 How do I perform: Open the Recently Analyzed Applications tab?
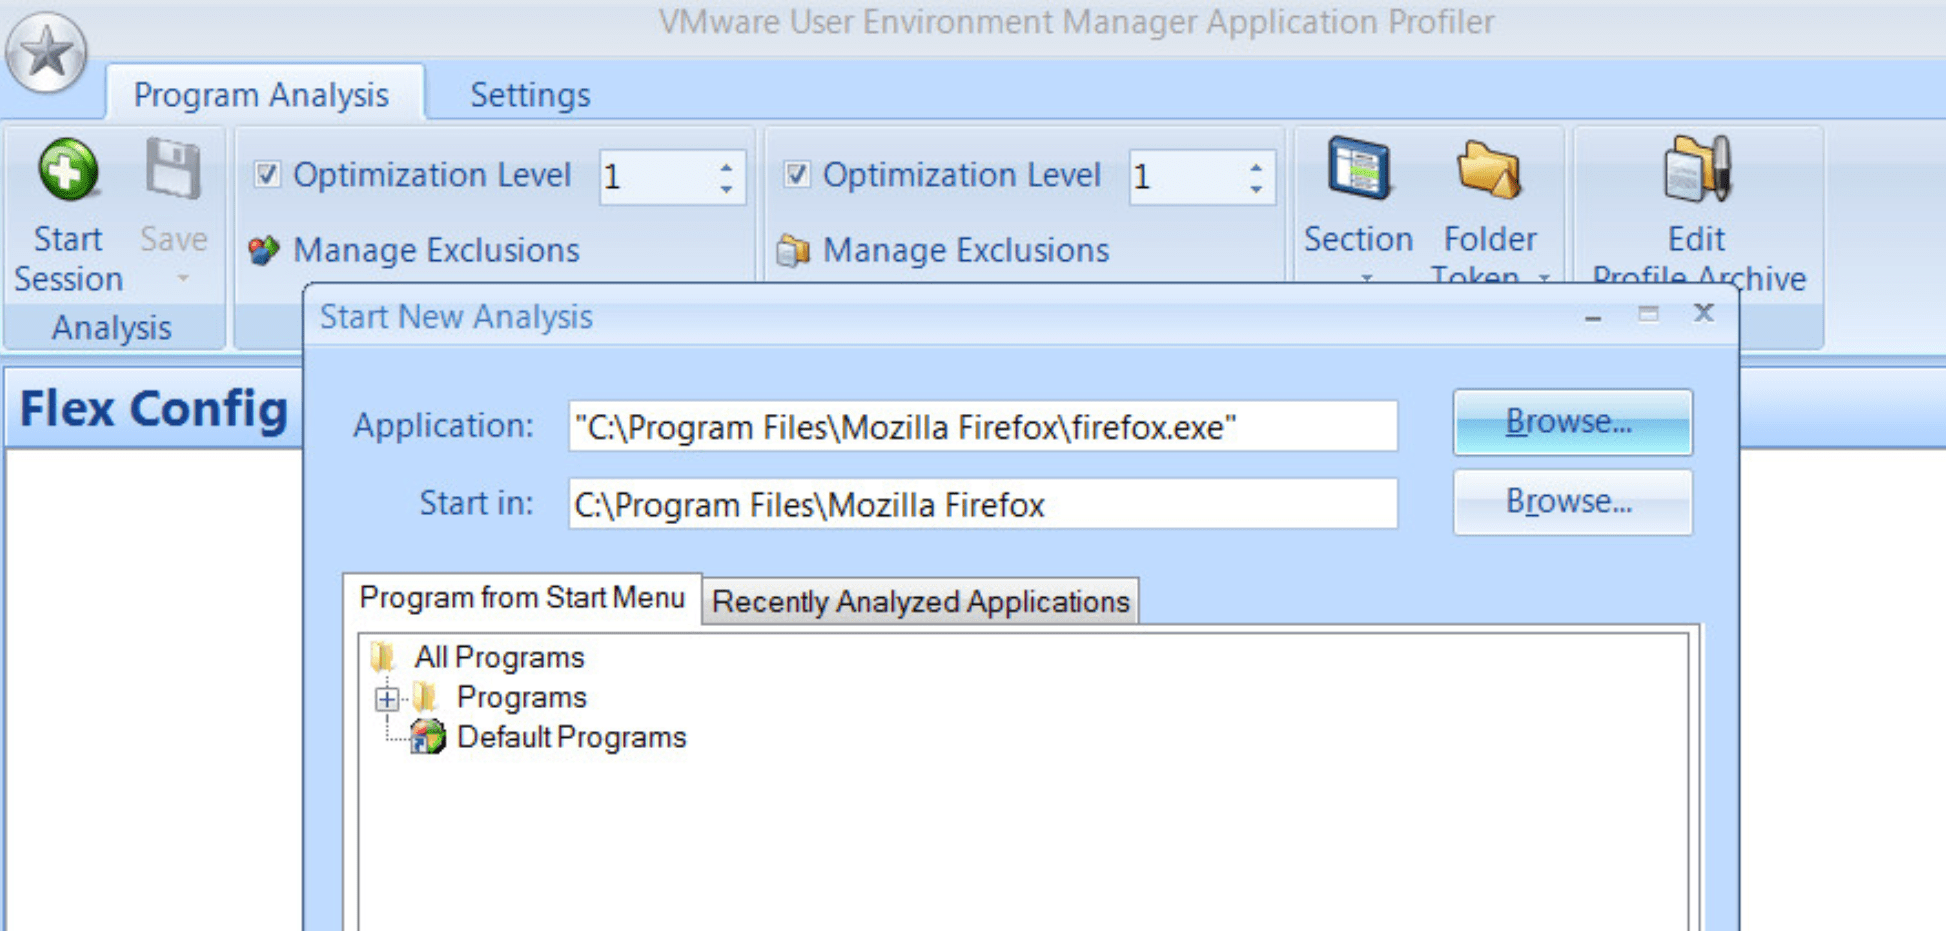pos(920,601)
